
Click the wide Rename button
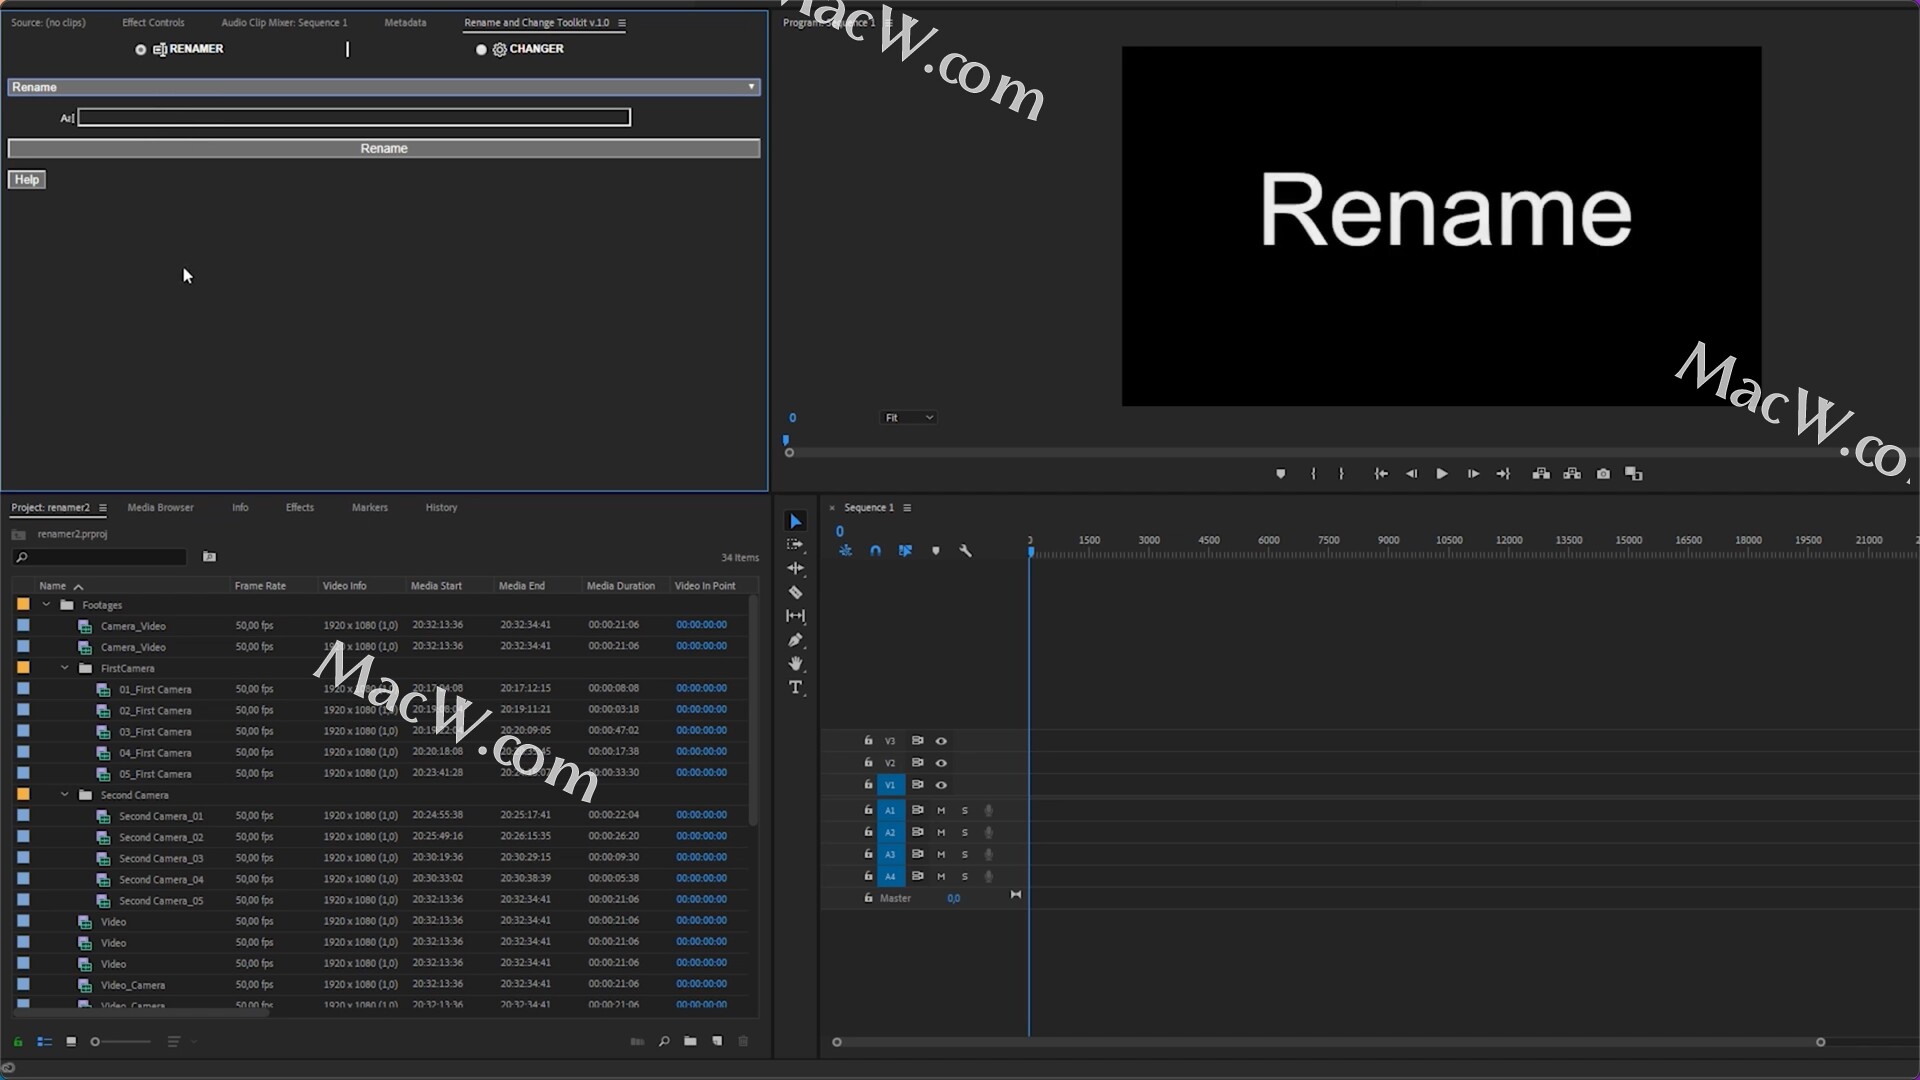(x=384, y=149)
